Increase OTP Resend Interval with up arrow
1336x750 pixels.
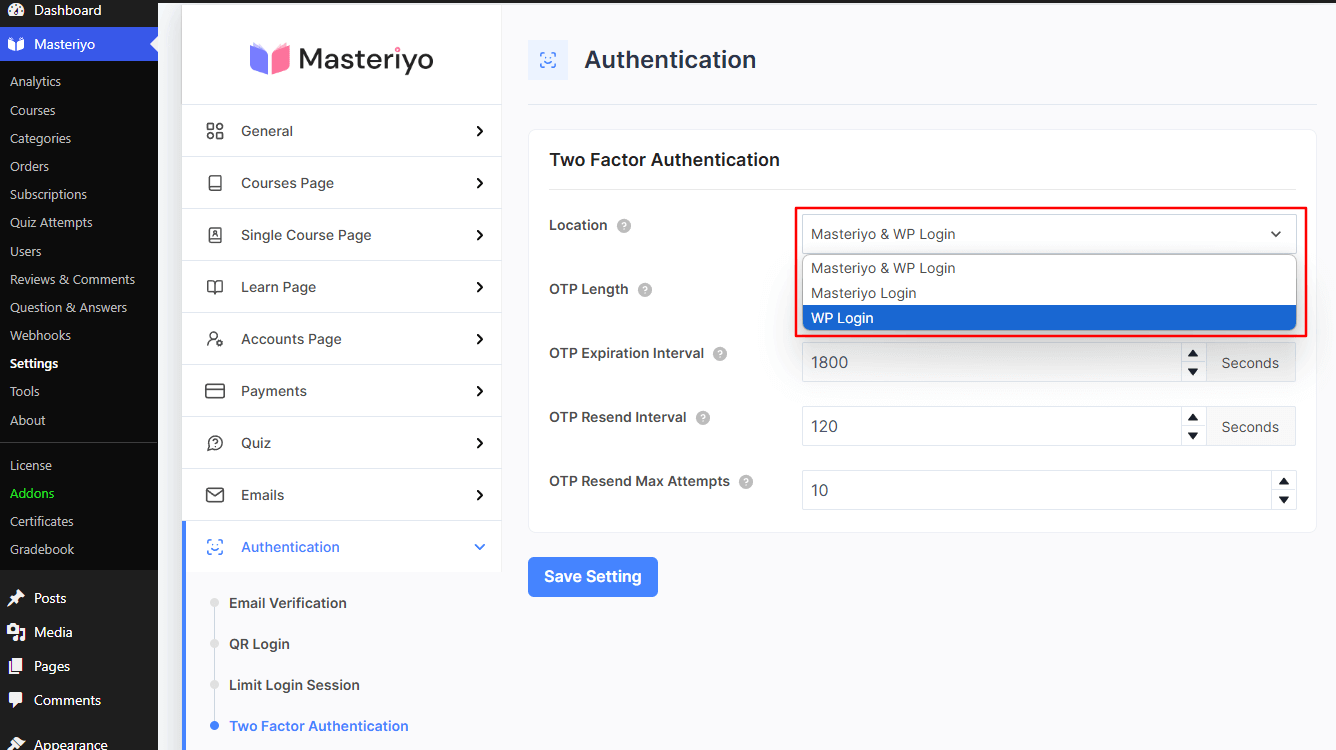(1193, 417)
